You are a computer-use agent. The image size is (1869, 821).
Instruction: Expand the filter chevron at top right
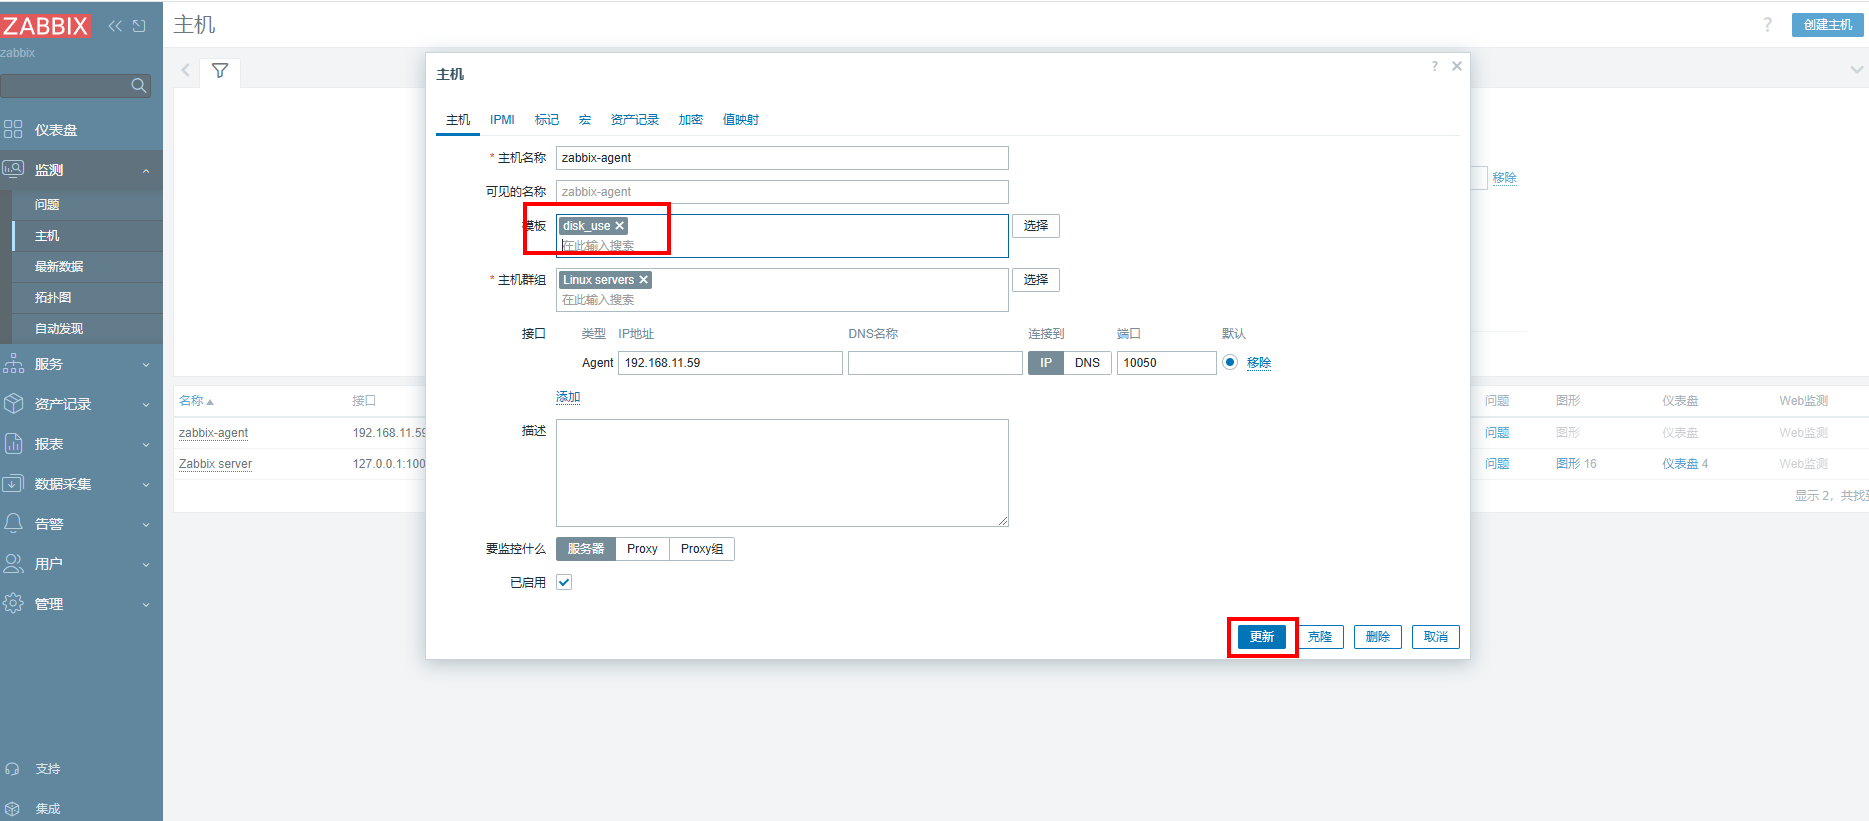coord(1856,70)
